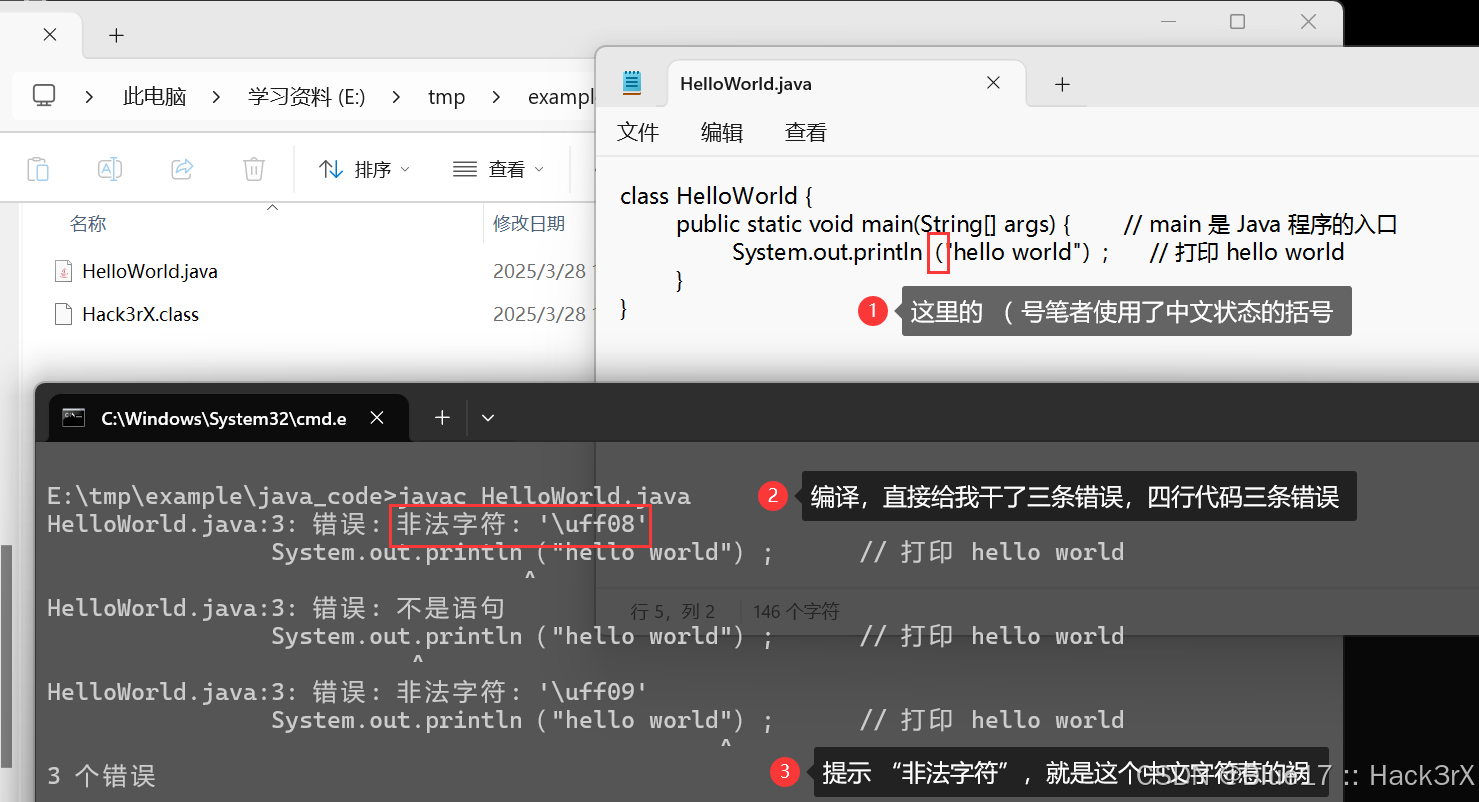Image resolution: width=1479 pixels, height=802 pixels.
Task: Open the 编辑 menu in Notepad
Action: (721, 131)
